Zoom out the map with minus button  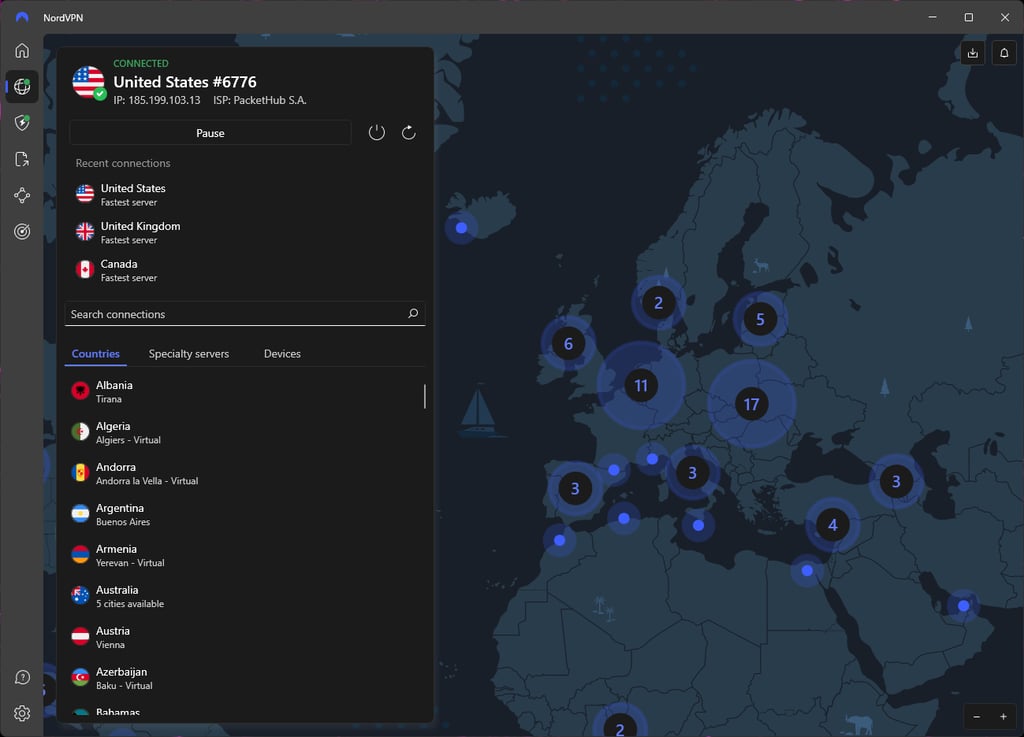click(977, 717)
